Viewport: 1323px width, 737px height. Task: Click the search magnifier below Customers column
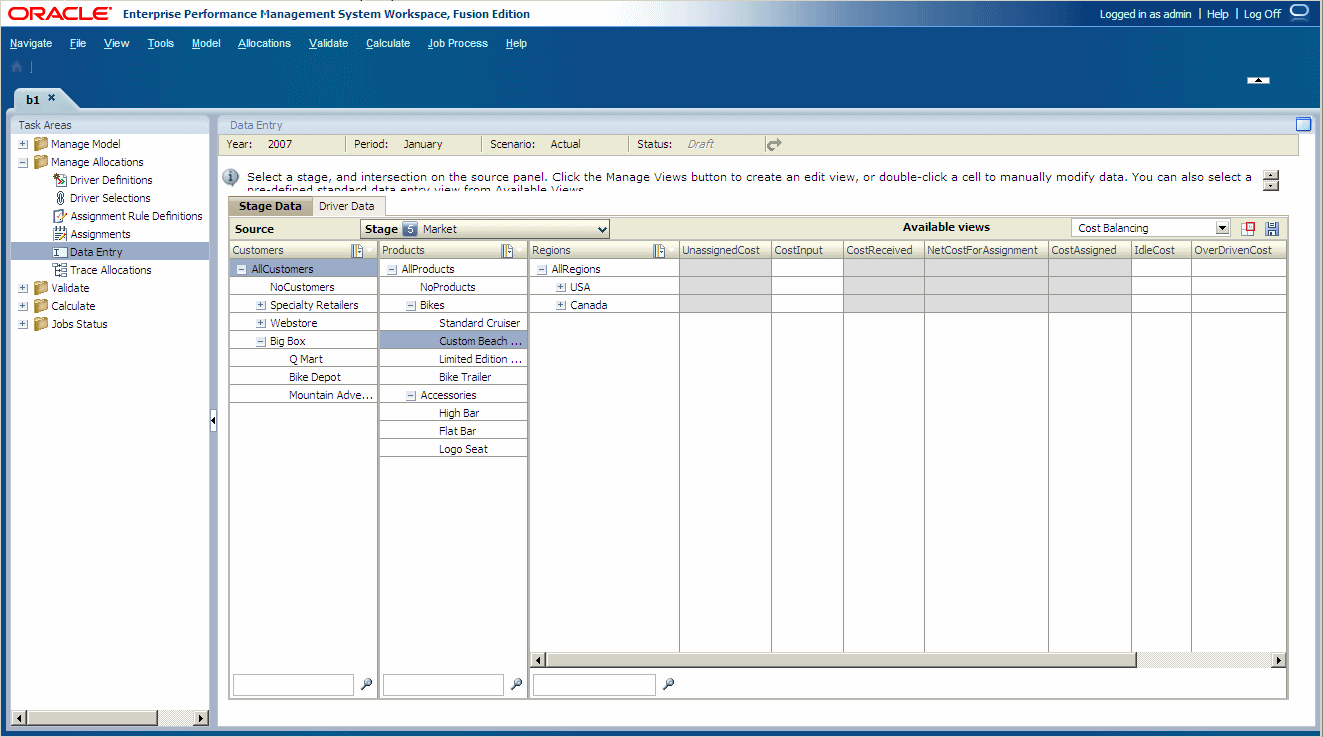pos(366,684)
